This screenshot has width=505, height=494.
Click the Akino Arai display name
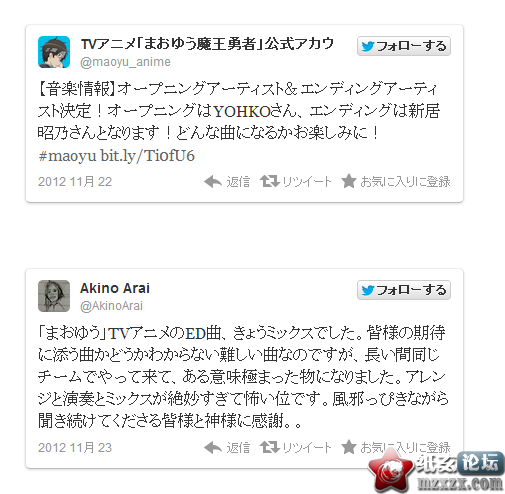click(115, 288)
